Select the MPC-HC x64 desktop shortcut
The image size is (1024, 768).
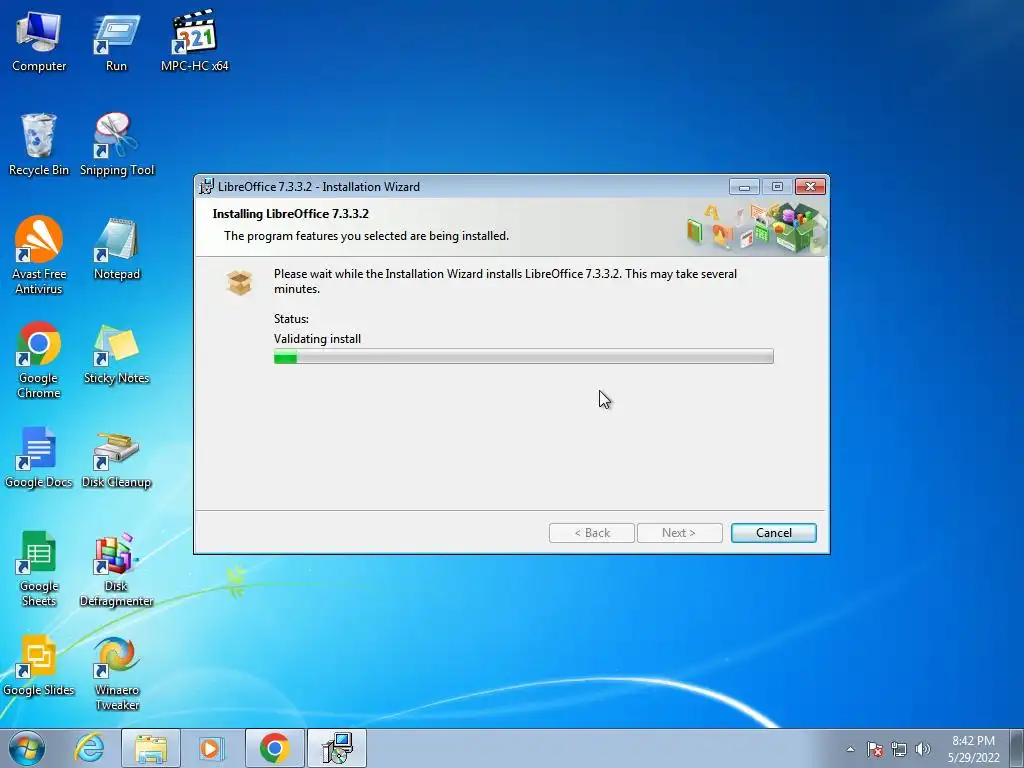pyautogui.click(x=195, y=42)
